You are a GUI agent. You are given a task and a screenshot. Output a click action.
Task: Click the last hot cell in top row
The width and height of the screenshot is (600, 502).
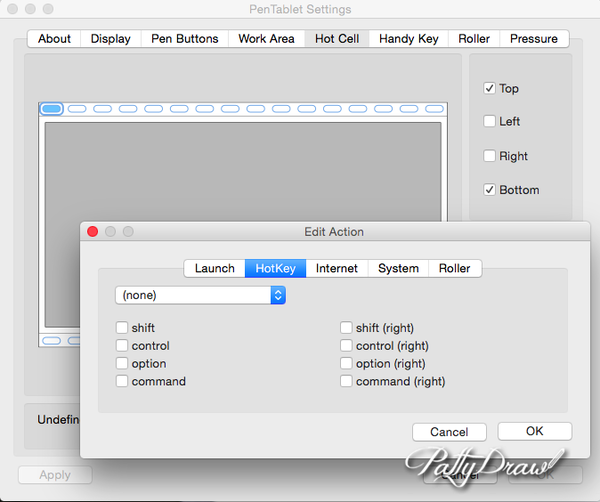[435, 109]
